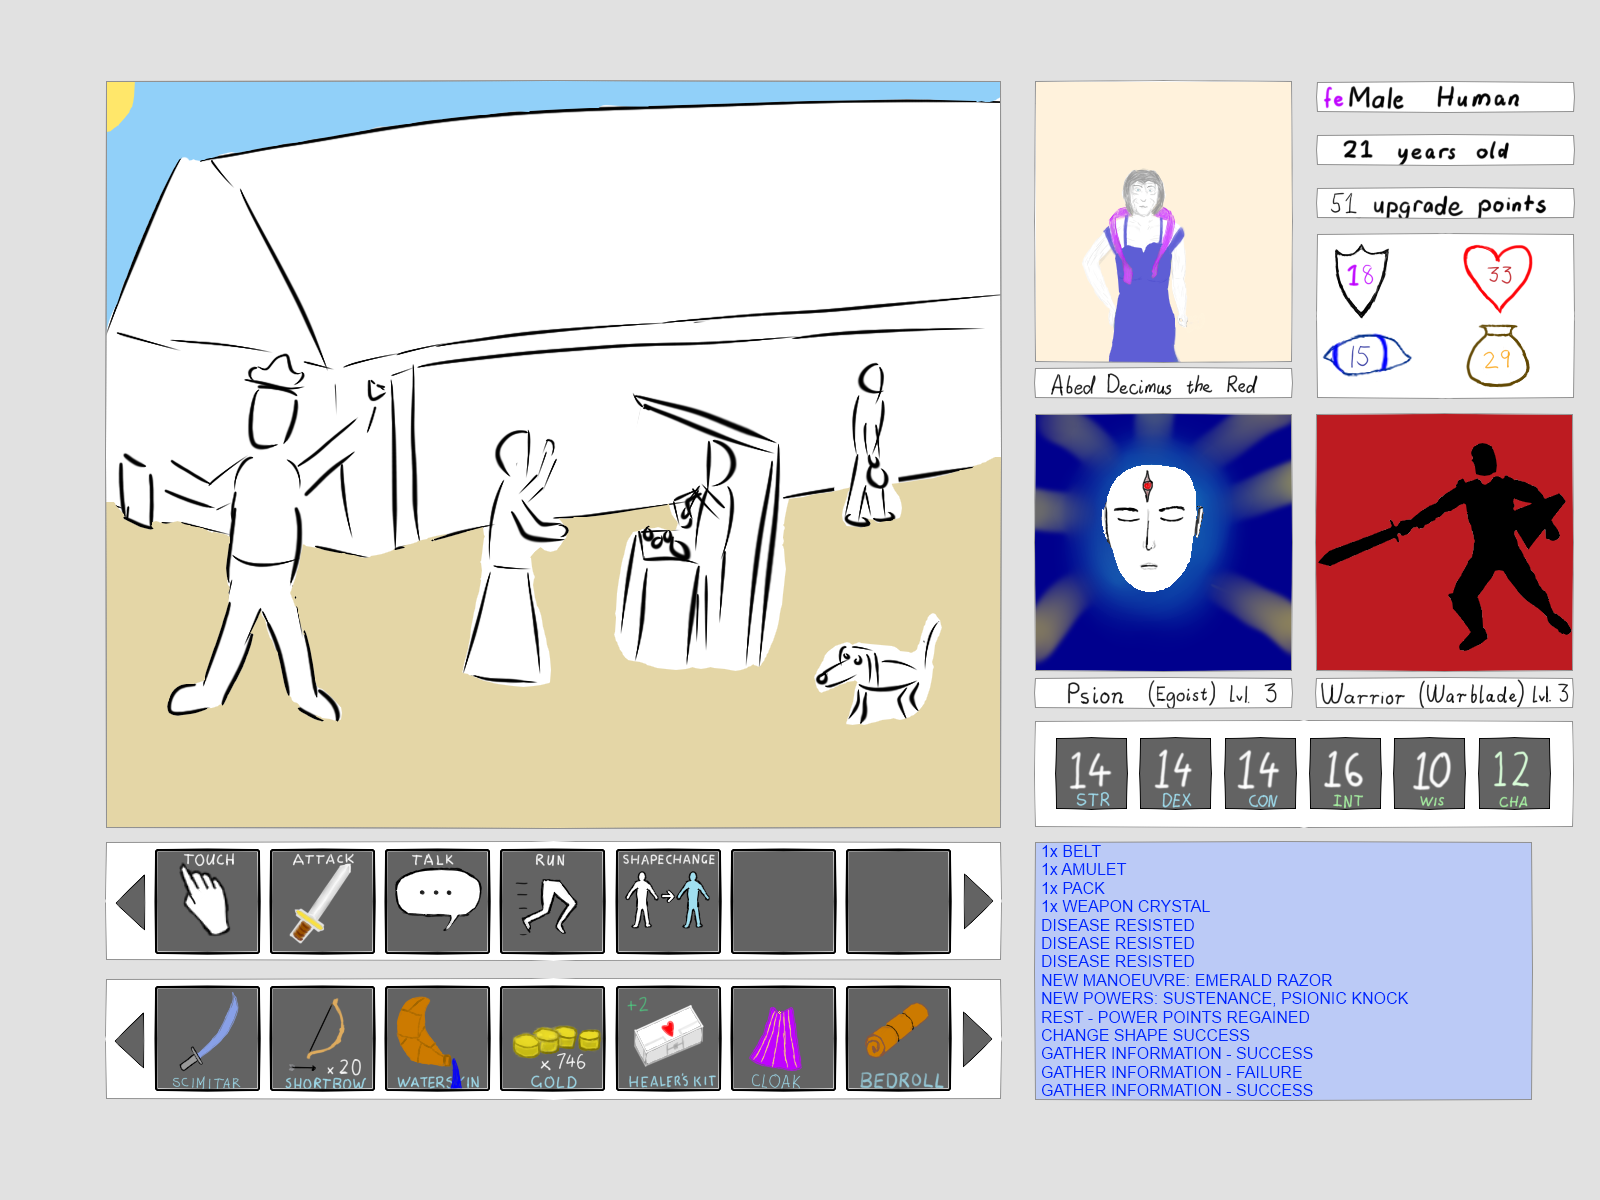Click the Talk speech bubble action

[x=437, y=900]
